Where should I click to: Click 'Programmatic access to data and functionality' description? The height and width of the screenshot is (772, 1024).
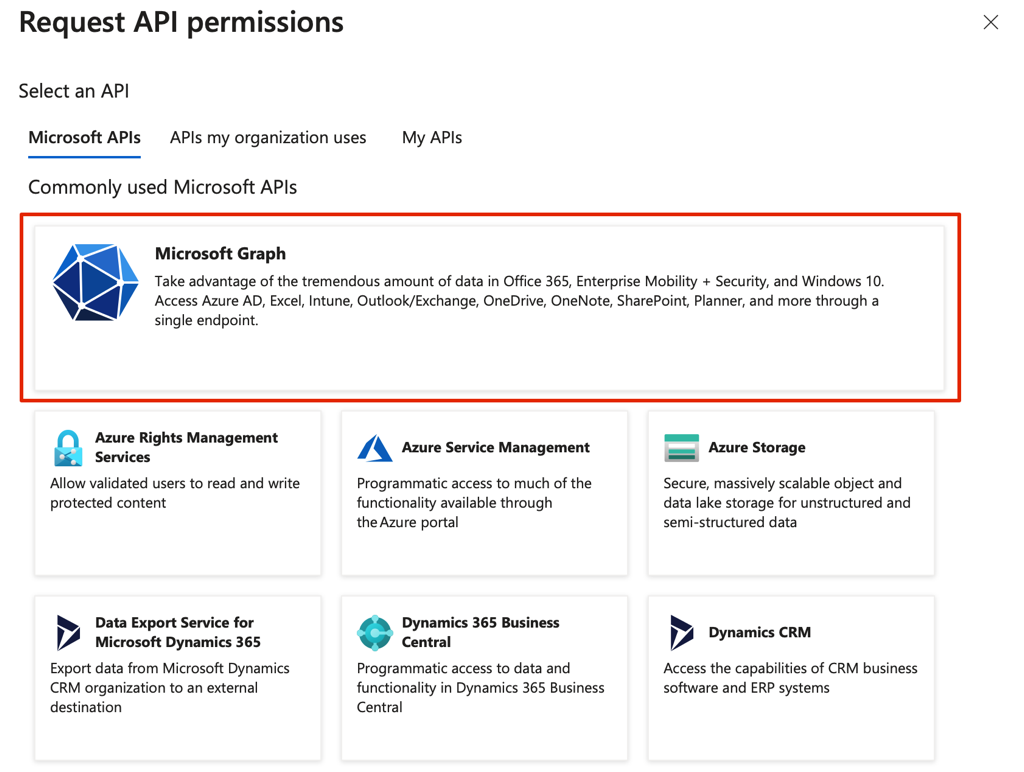(x=481, y=688)
